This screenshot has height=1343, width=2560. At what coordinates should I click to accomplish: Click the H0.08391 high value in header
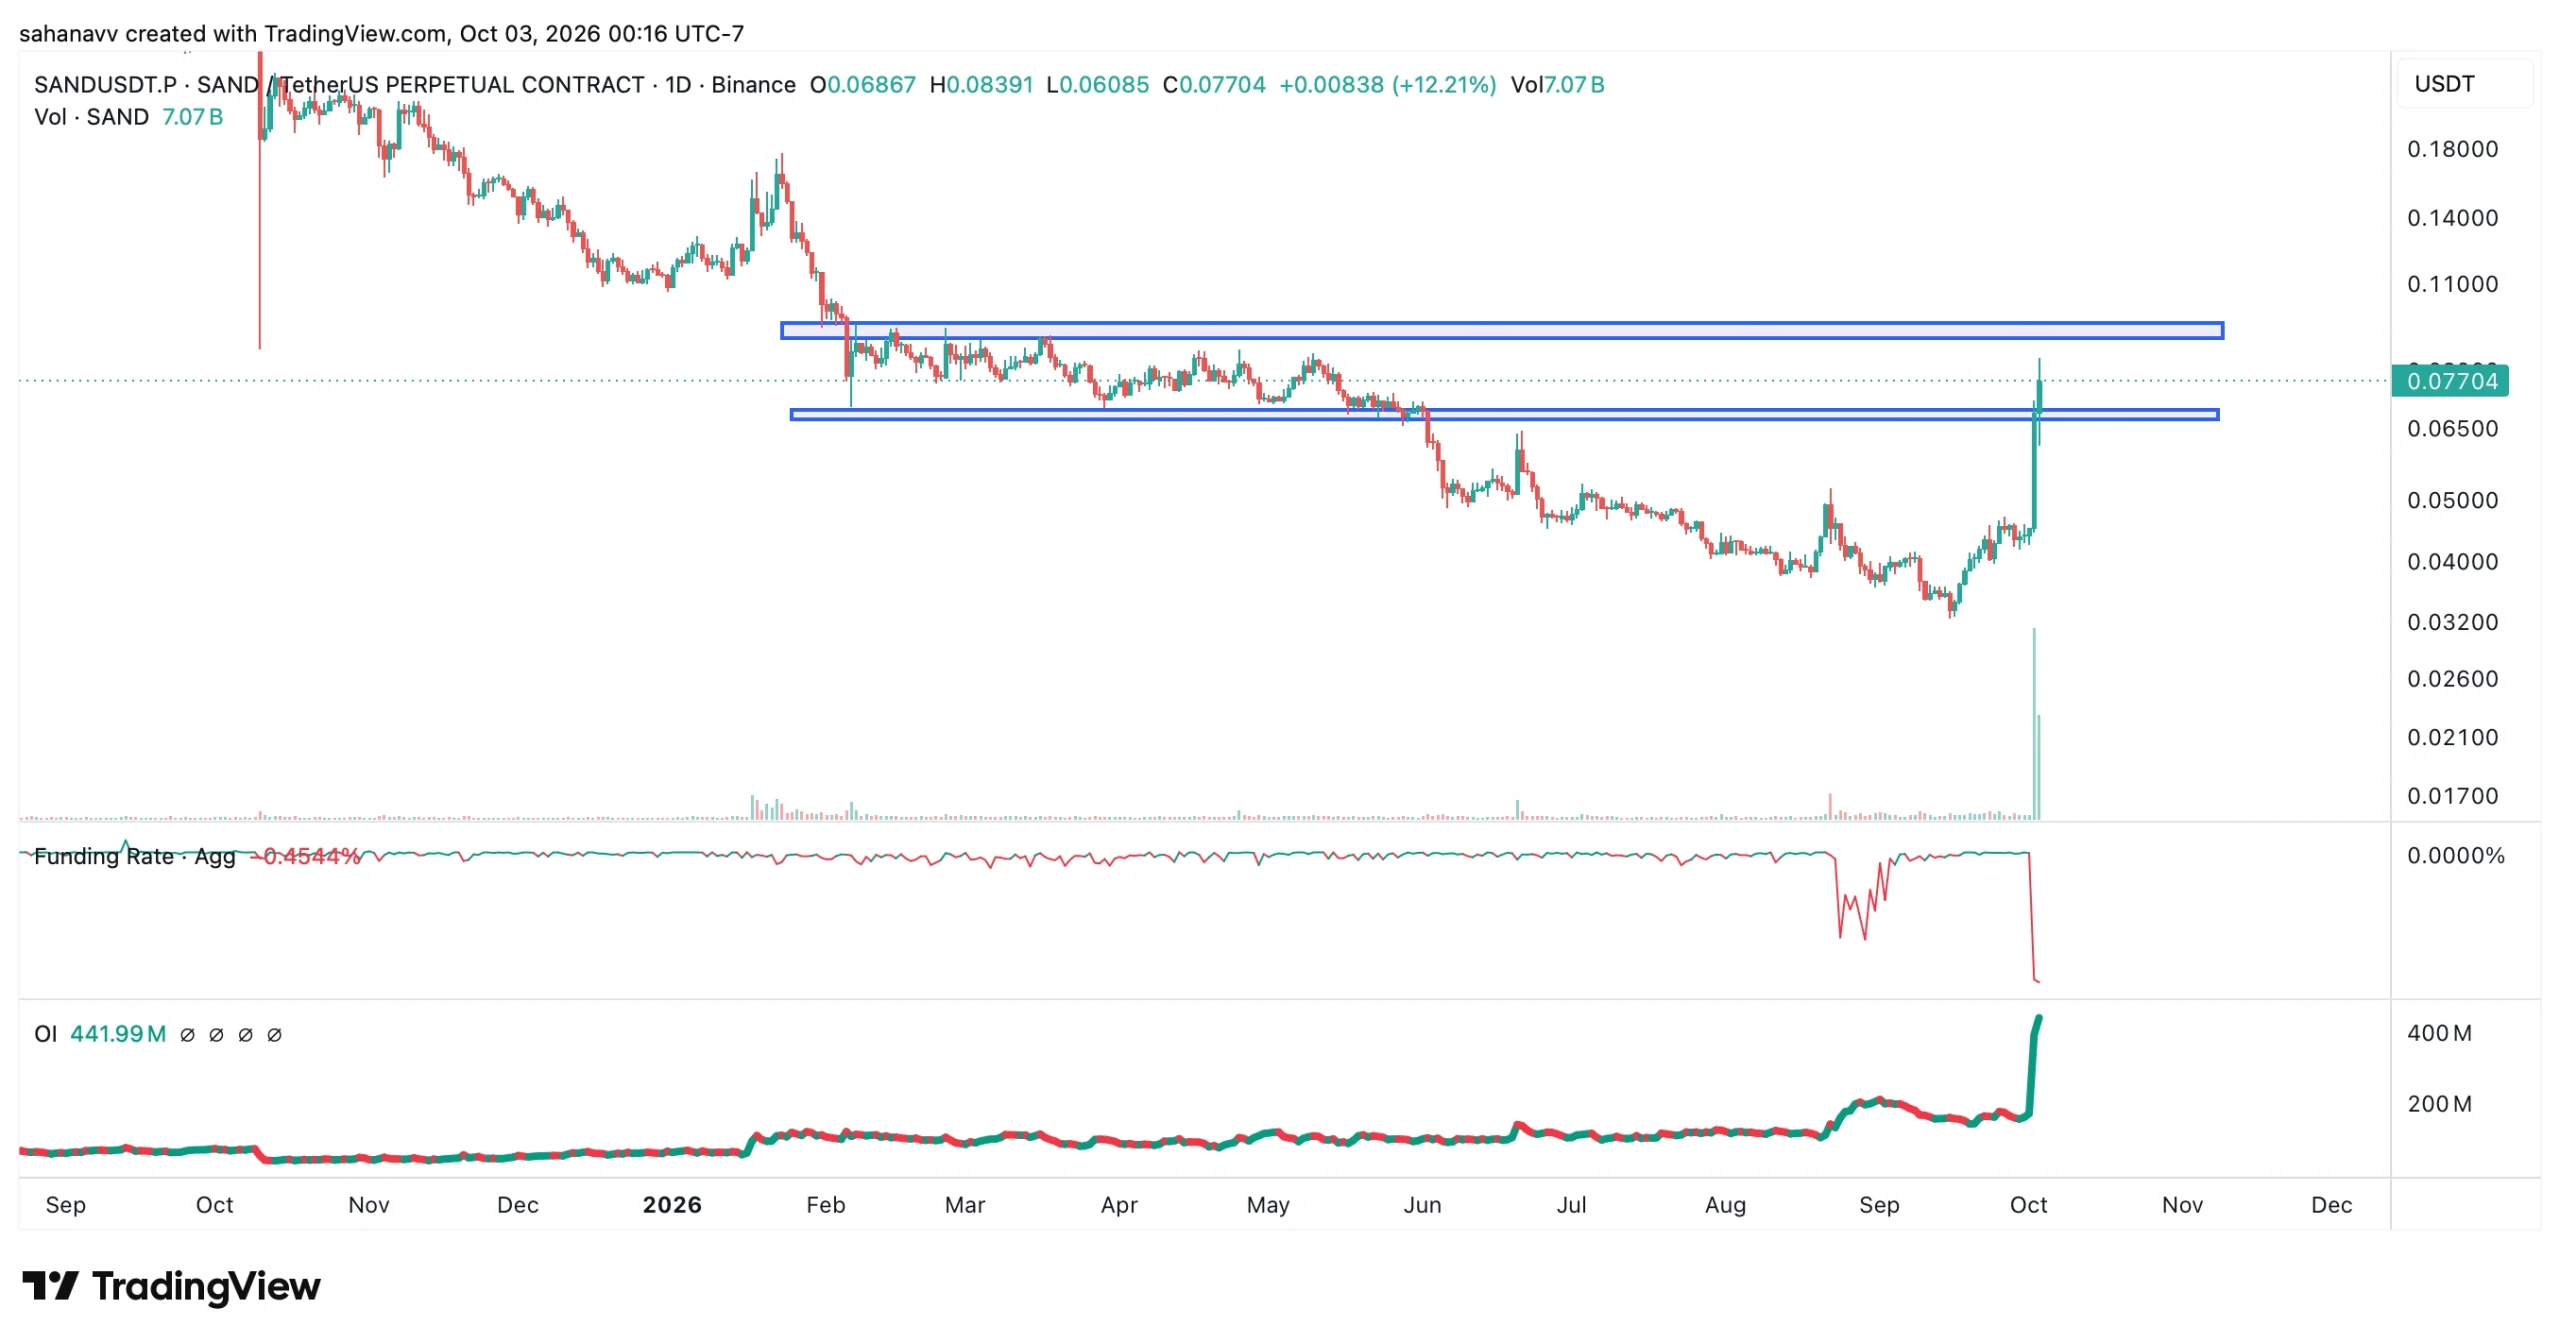[x=981, y=85]
